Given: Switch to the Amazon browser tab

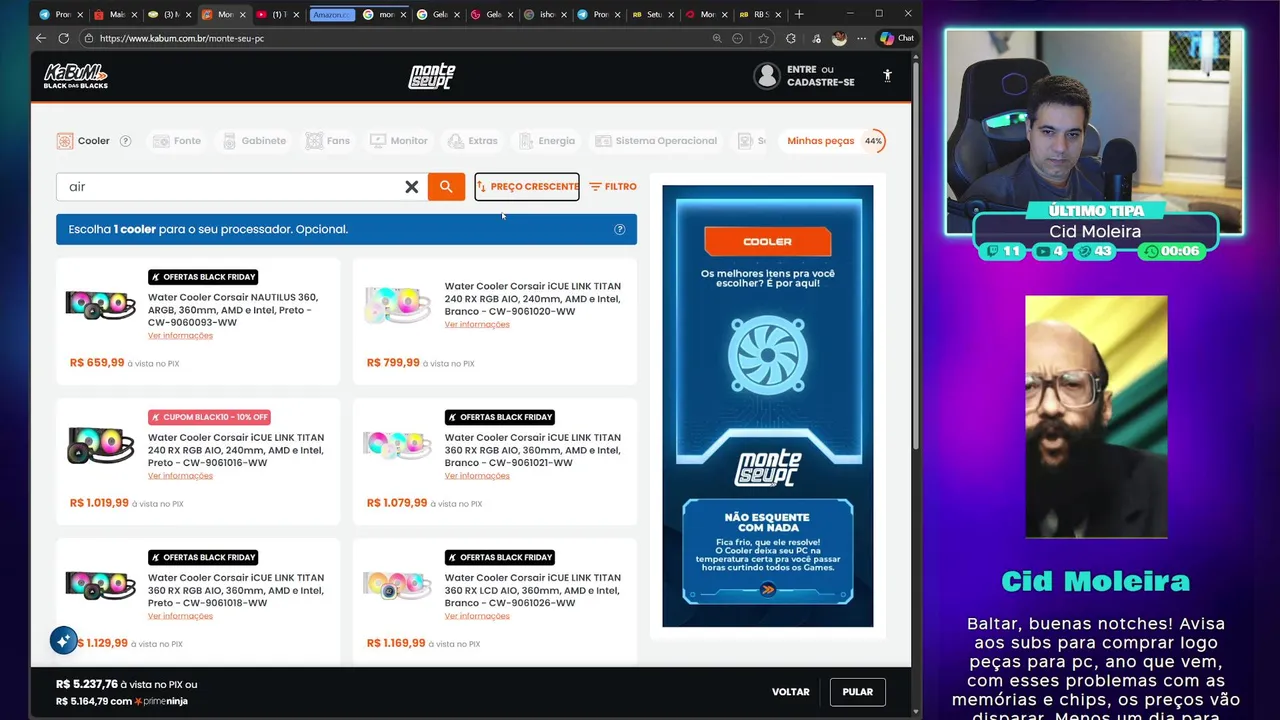Looking at the screenshot, I should [x=333, y=14].
